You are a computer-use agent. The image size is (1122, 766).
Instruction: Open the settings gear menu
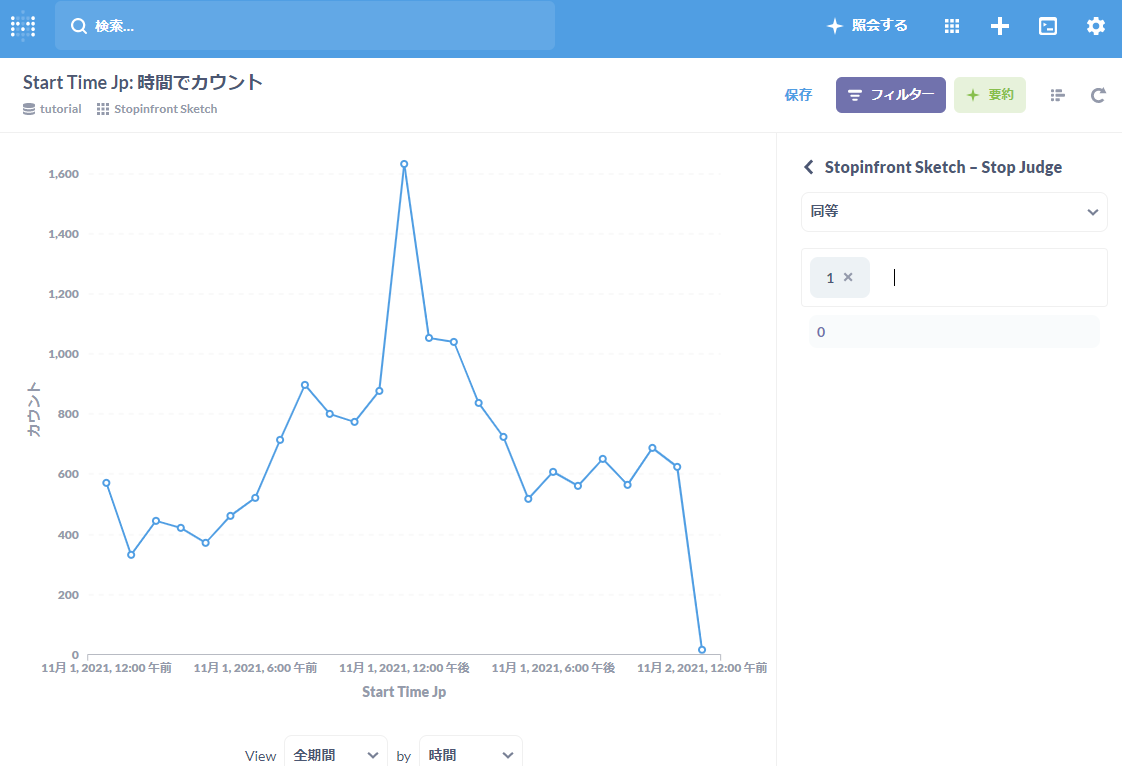pos(1096,27)
